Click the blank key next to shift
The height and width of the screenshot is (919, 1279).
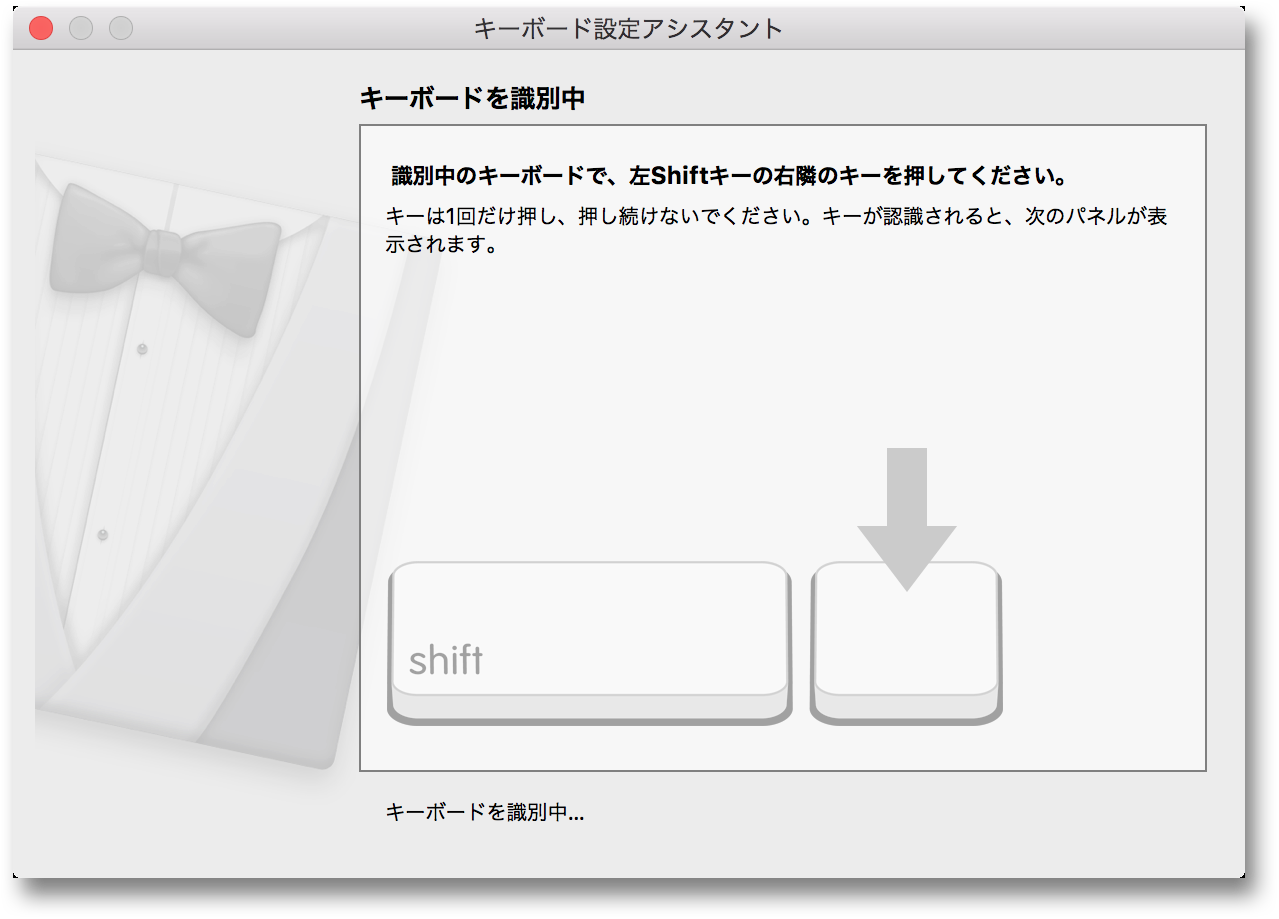(x=907, y=643)
